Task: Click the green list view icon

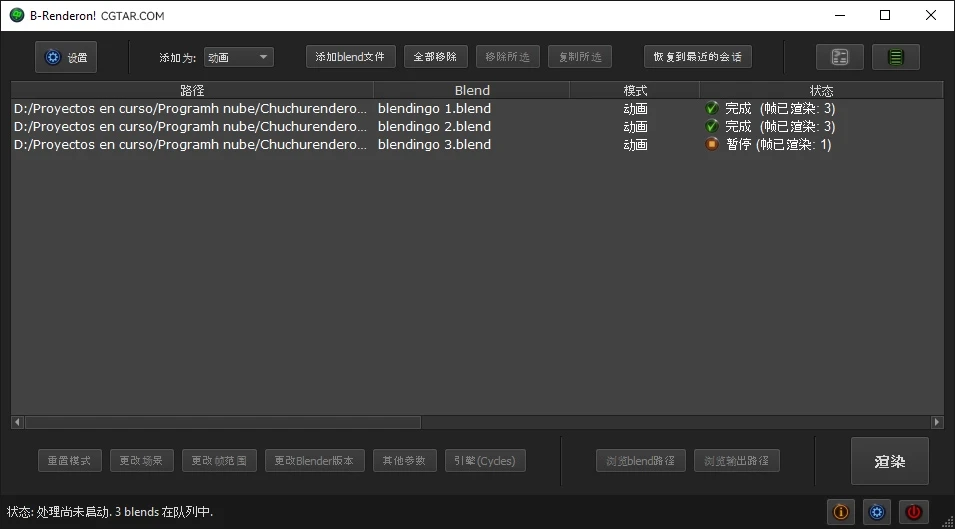Action: [895, 57]
